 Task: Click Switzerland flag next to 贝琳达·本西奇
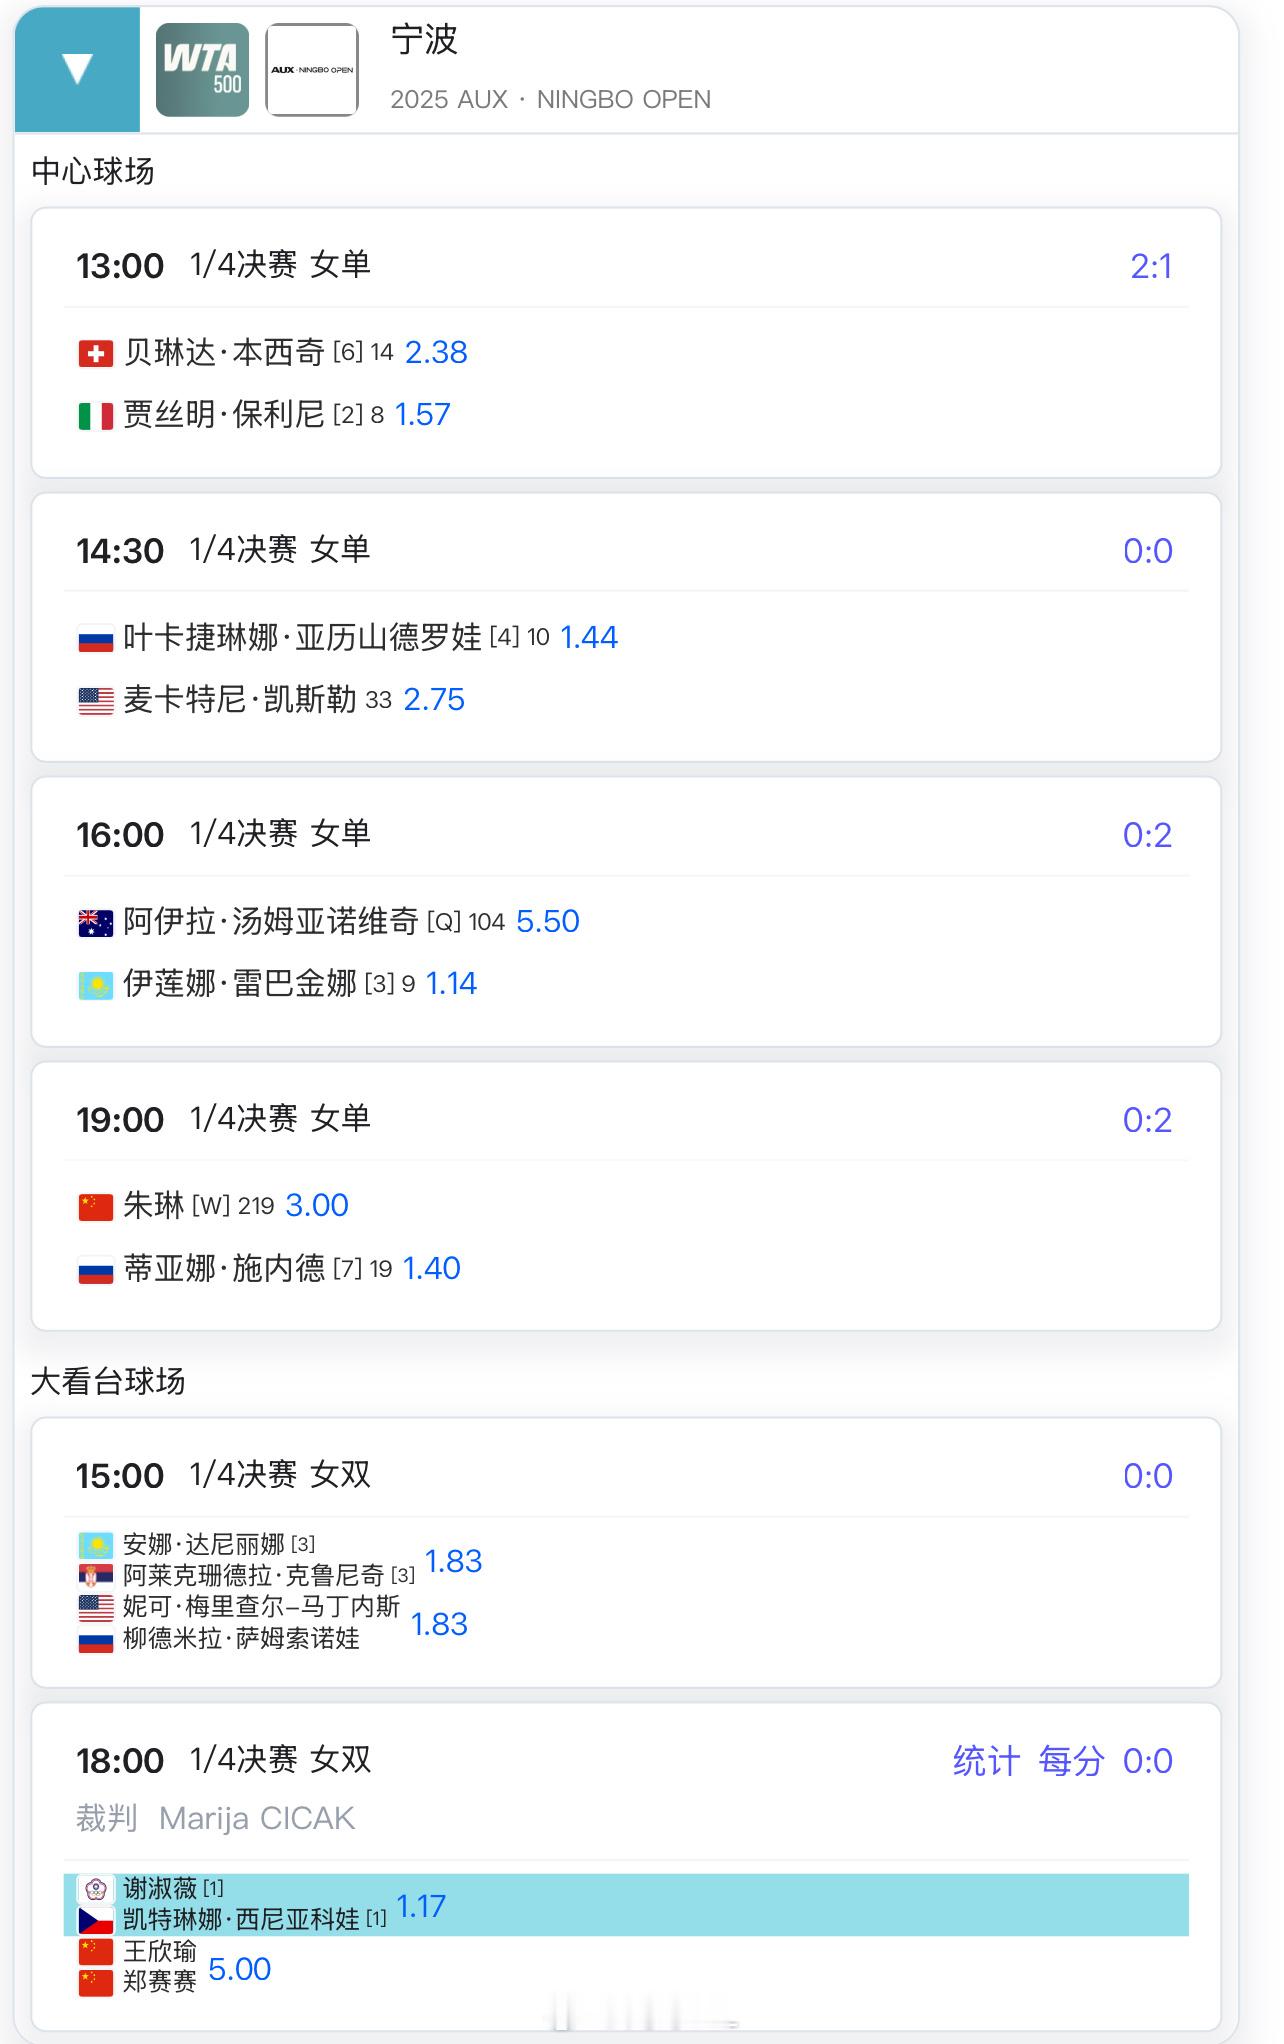click(x=95, y=353)
